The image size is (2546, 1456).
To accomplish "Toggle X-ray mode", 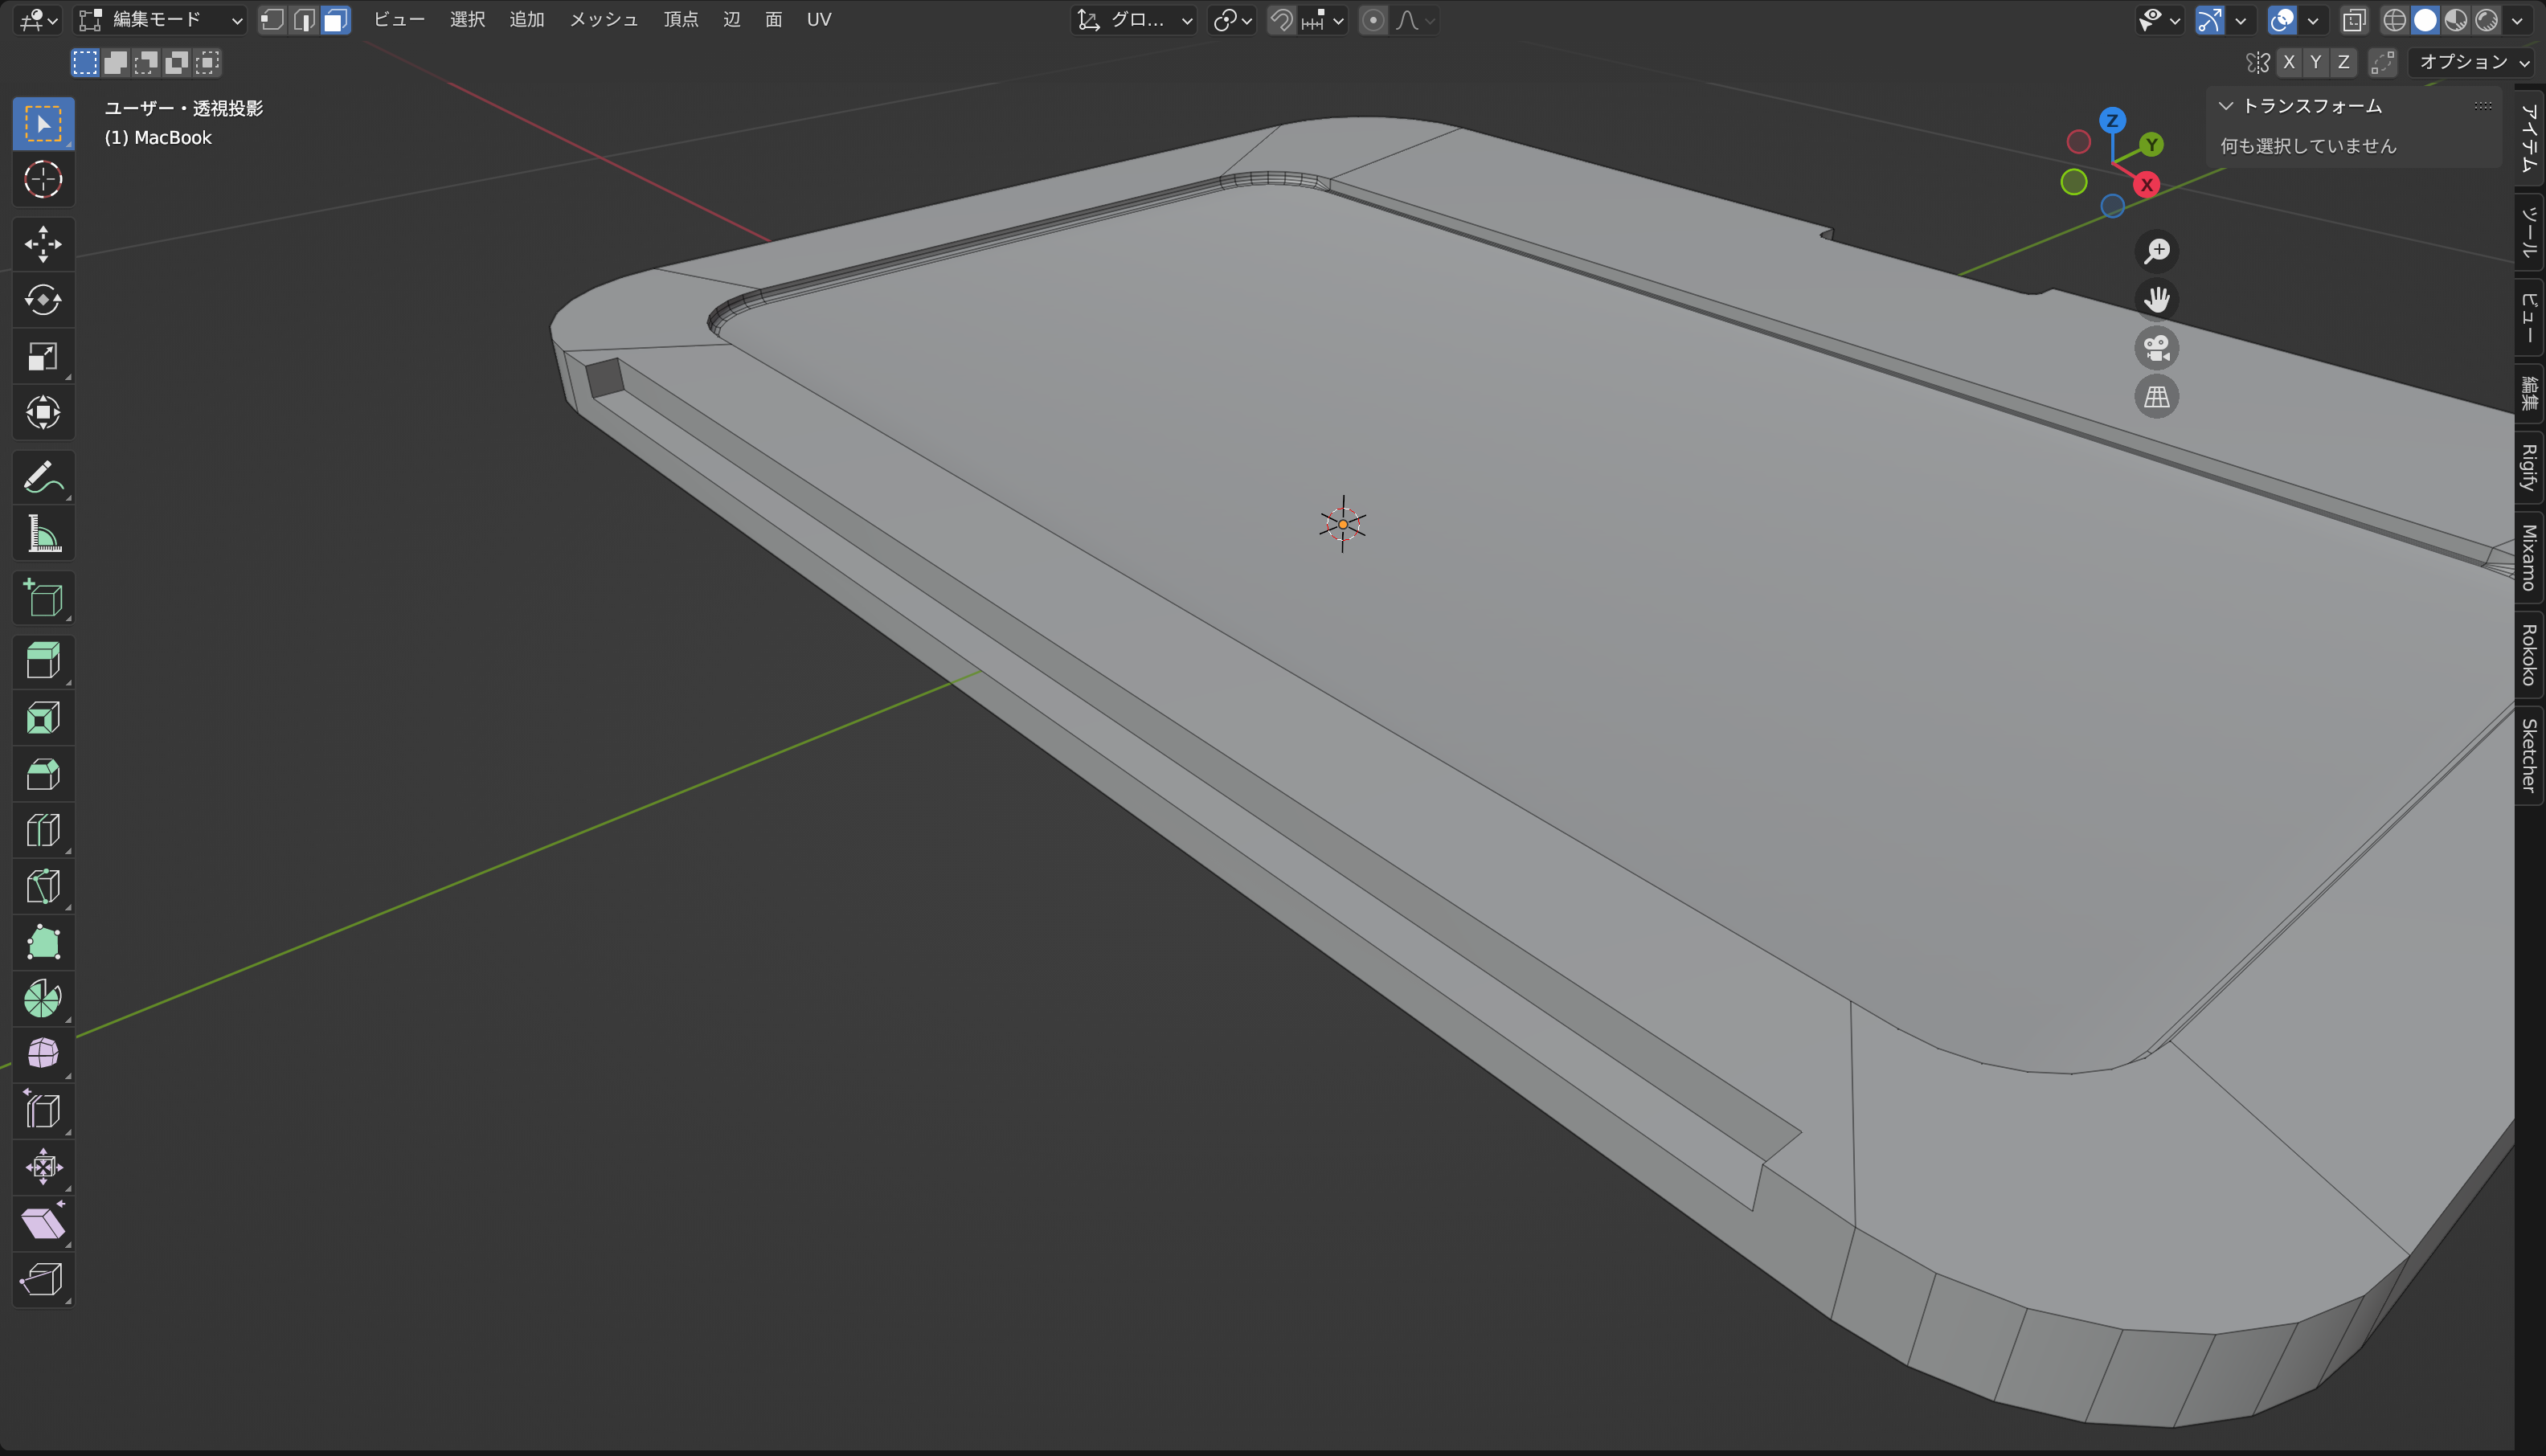I will coord(2354,20).
